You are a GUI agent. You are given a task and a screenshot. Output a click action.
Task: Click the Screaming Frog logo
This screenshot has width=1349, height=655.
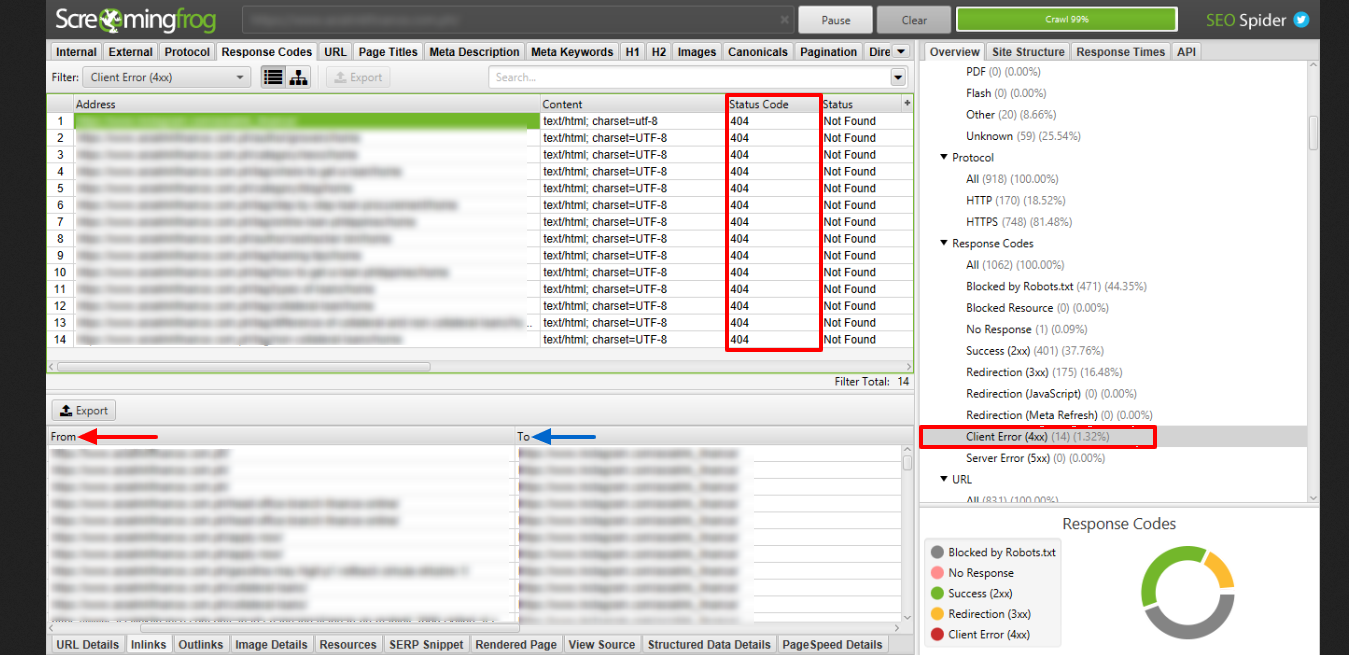coord(127,20)
